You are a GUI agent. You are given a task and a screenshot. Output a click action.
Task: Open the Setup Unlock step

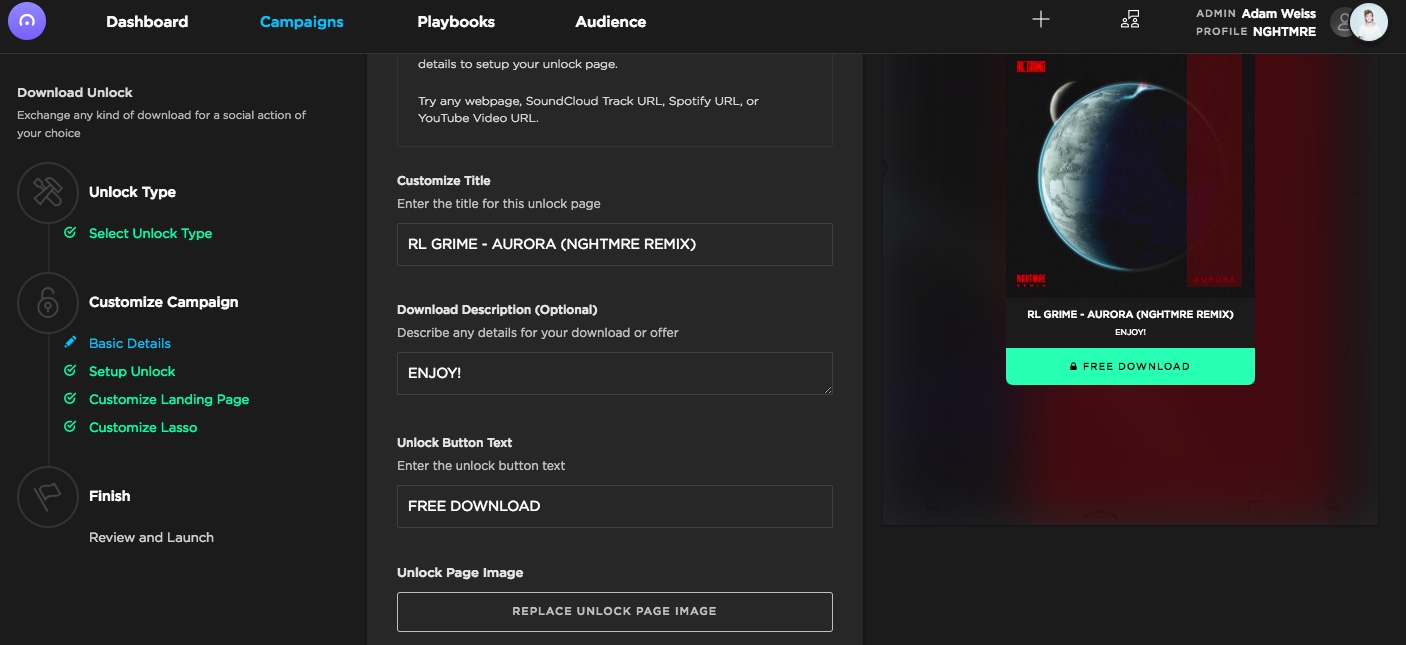(x=132, y=371)
